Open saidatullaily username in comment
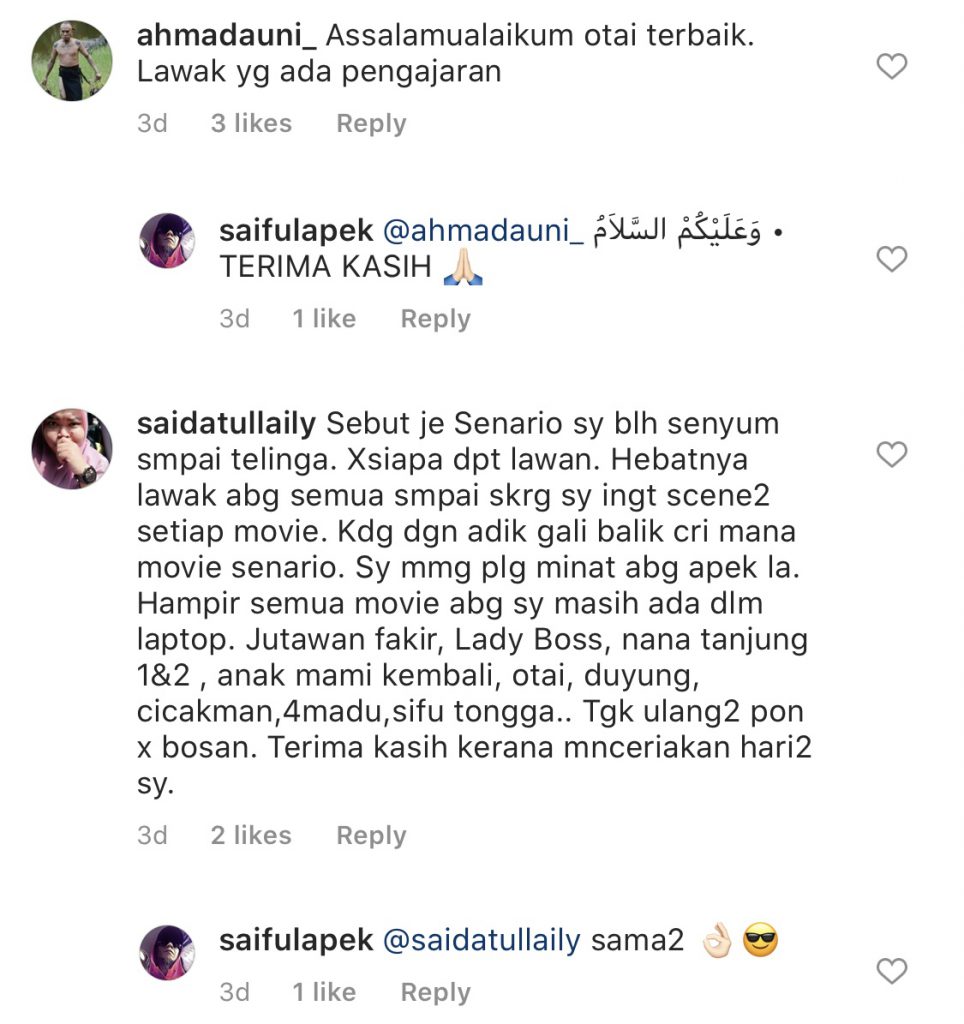 point(227,424)
